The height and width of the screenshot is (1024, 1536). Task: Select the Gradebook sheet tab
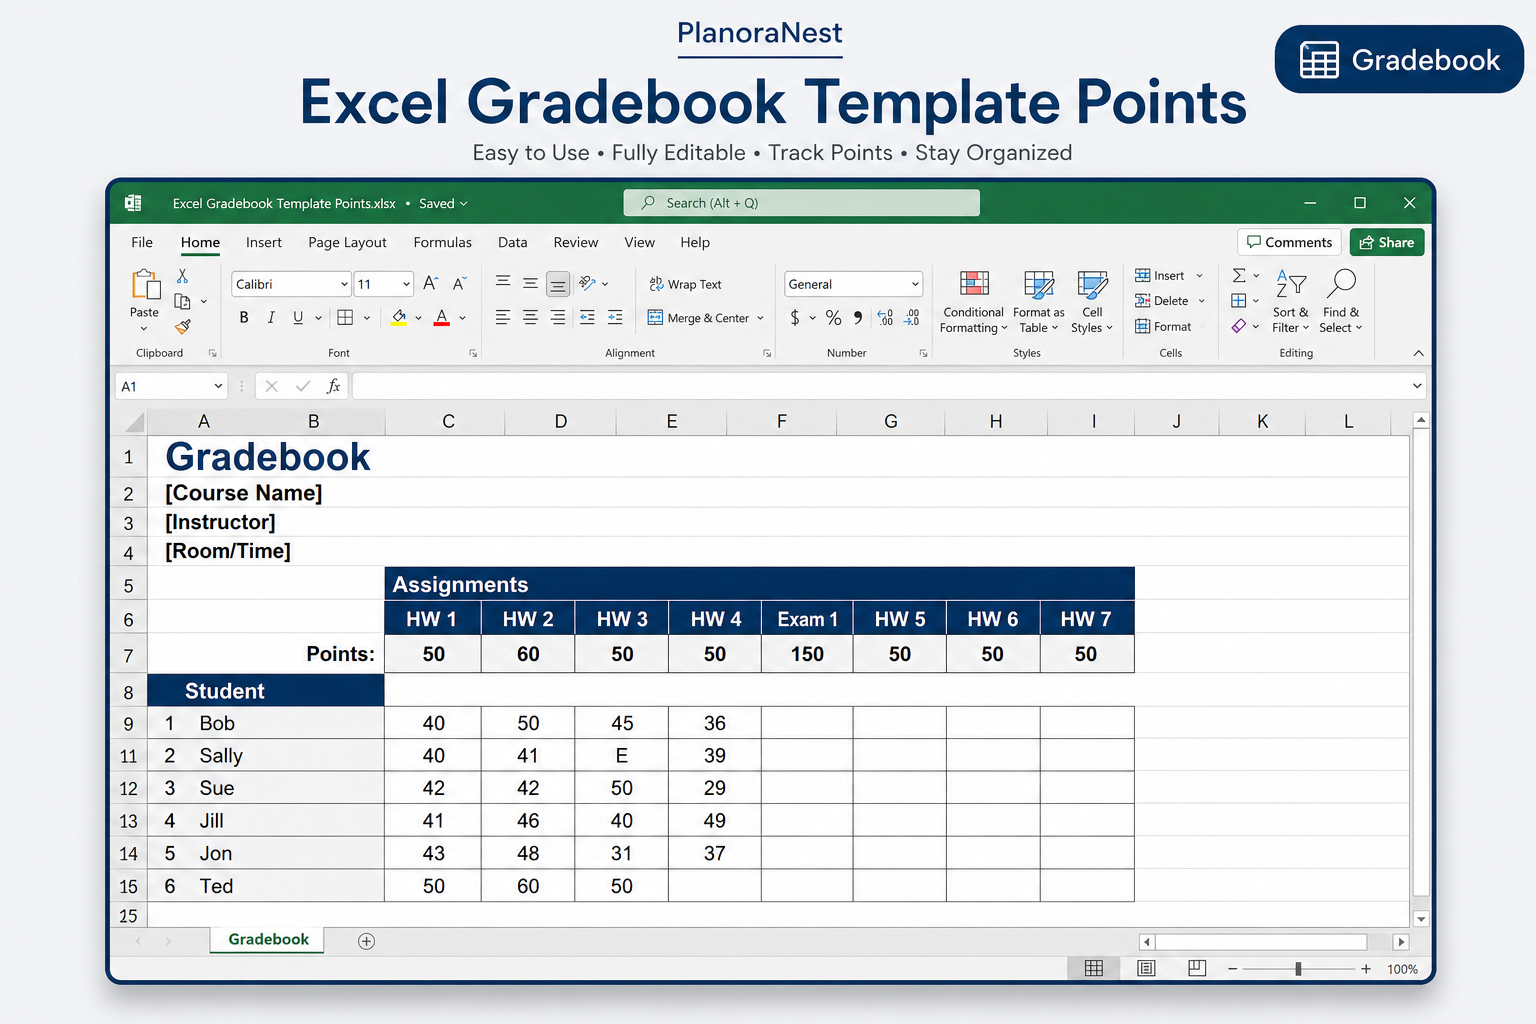click(268, 939)
